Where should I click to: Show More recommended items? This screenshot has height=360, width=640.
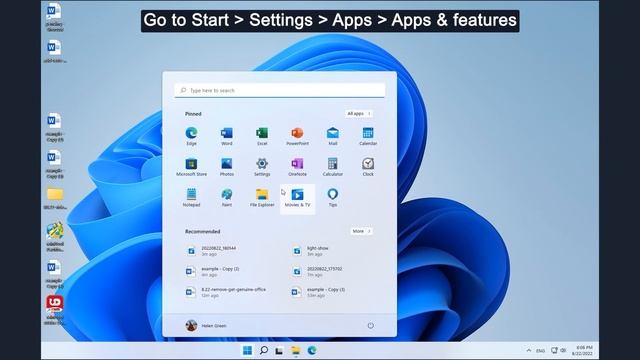click(x=361, y=231)
